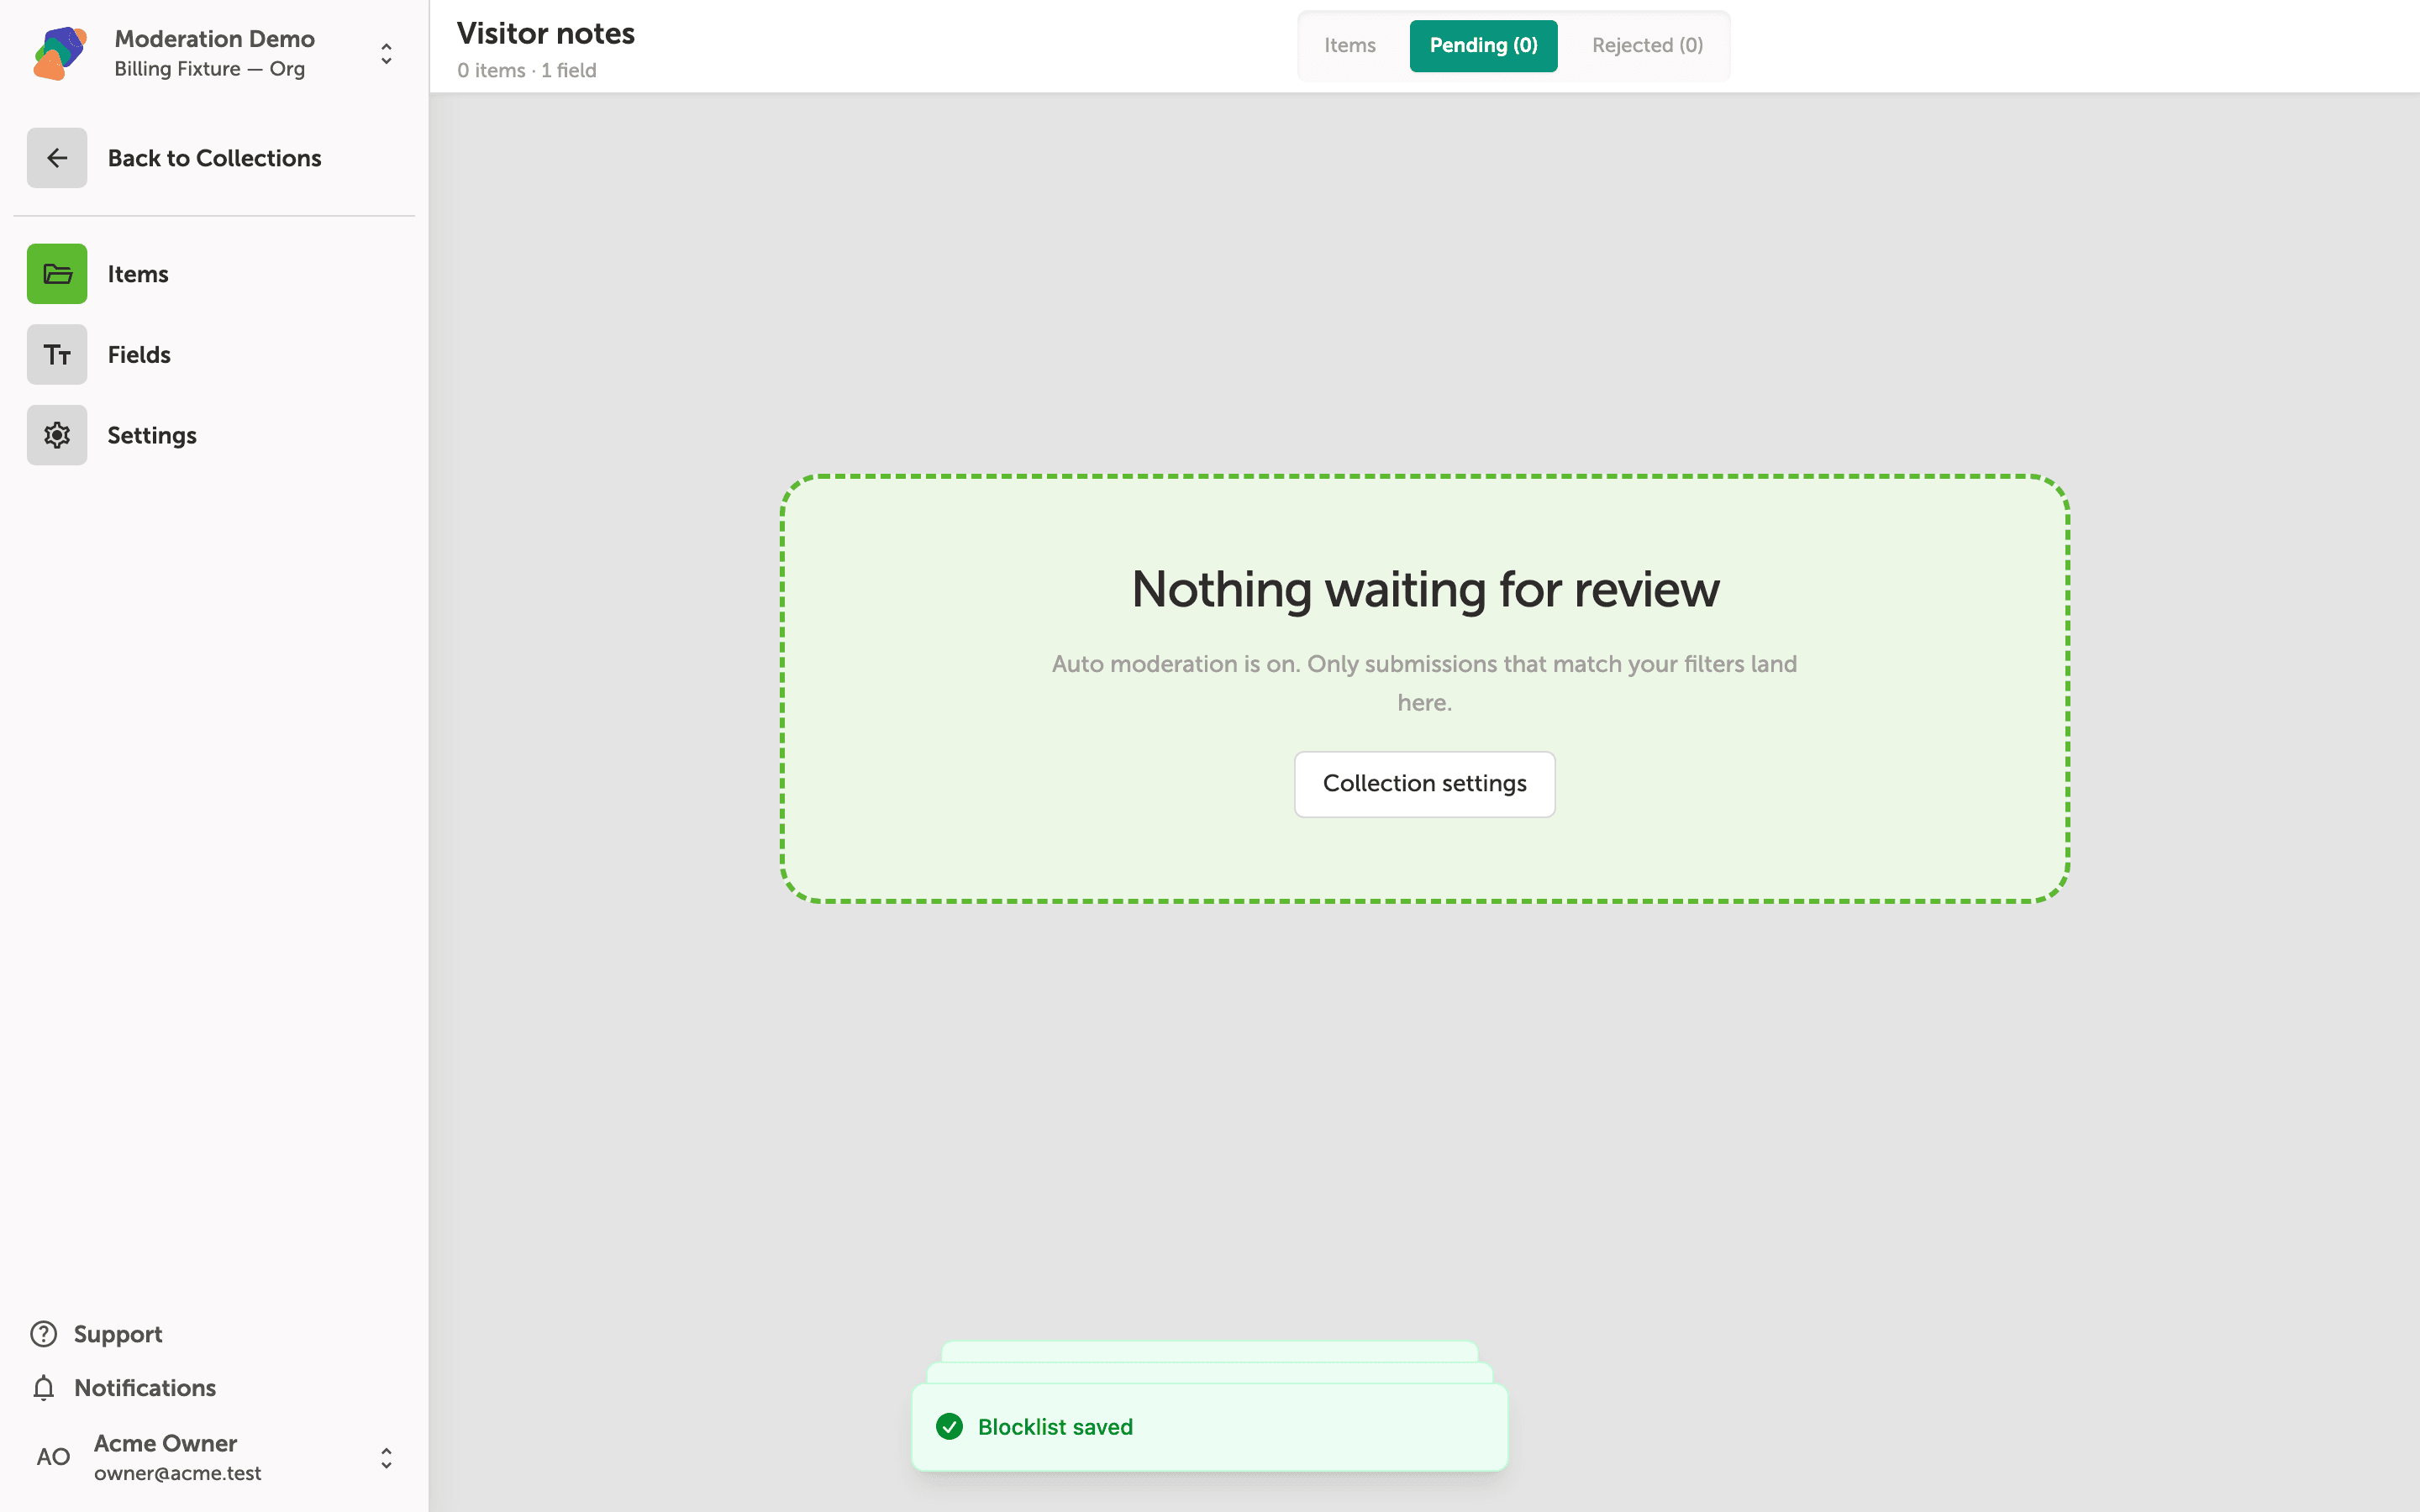Click the Moderation Demo workspace name
2420x1512 pixels.
coord(214,39)
